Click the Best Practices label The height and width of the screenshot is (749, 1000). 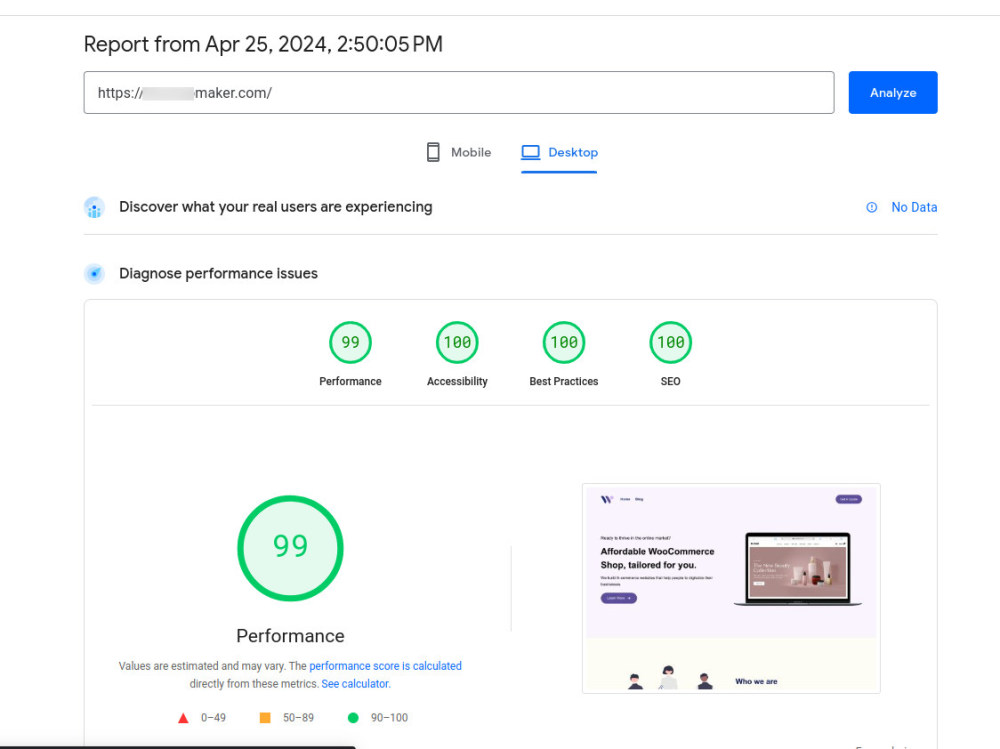click(564, 382)
